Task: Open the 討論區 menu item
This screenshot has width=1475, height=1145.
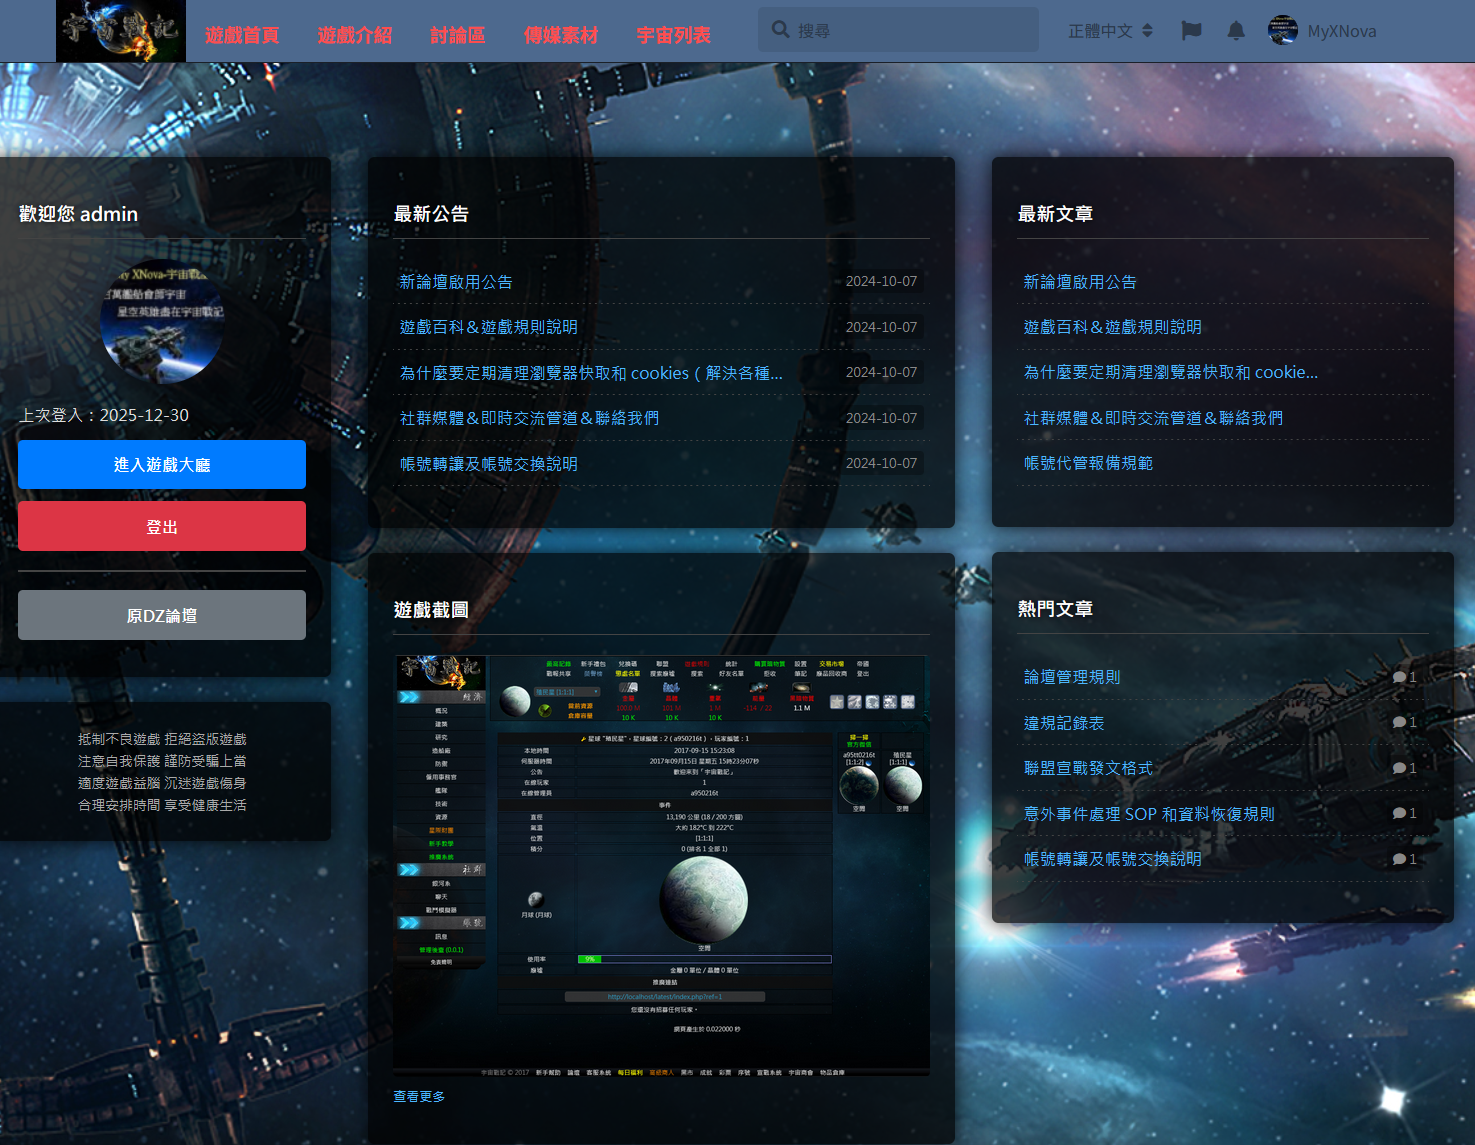Action: pos(457,33)
